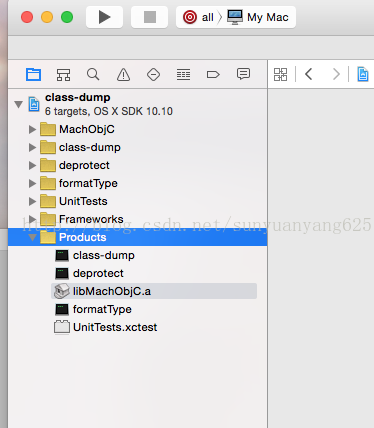The width and height of the screenshot is (374, 428).
Task: Select the deprotect group folder
Action: [x=137, y=165]
